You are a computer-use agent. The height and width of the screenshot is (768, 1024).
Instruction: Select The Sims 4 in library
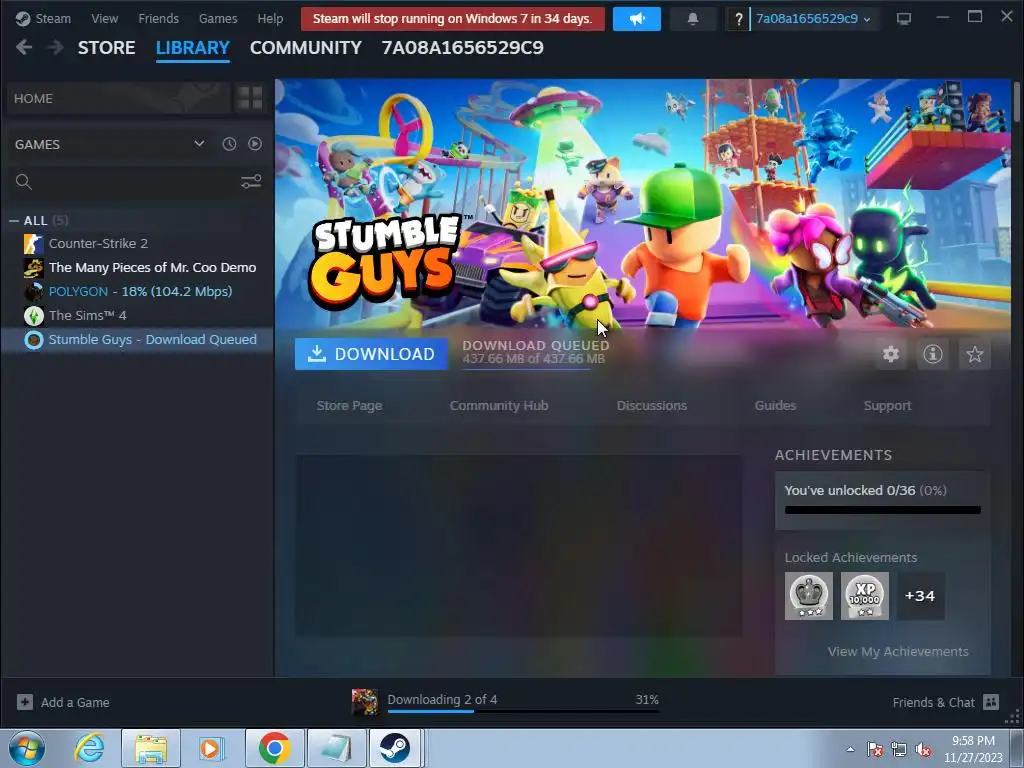coord(137,315)
